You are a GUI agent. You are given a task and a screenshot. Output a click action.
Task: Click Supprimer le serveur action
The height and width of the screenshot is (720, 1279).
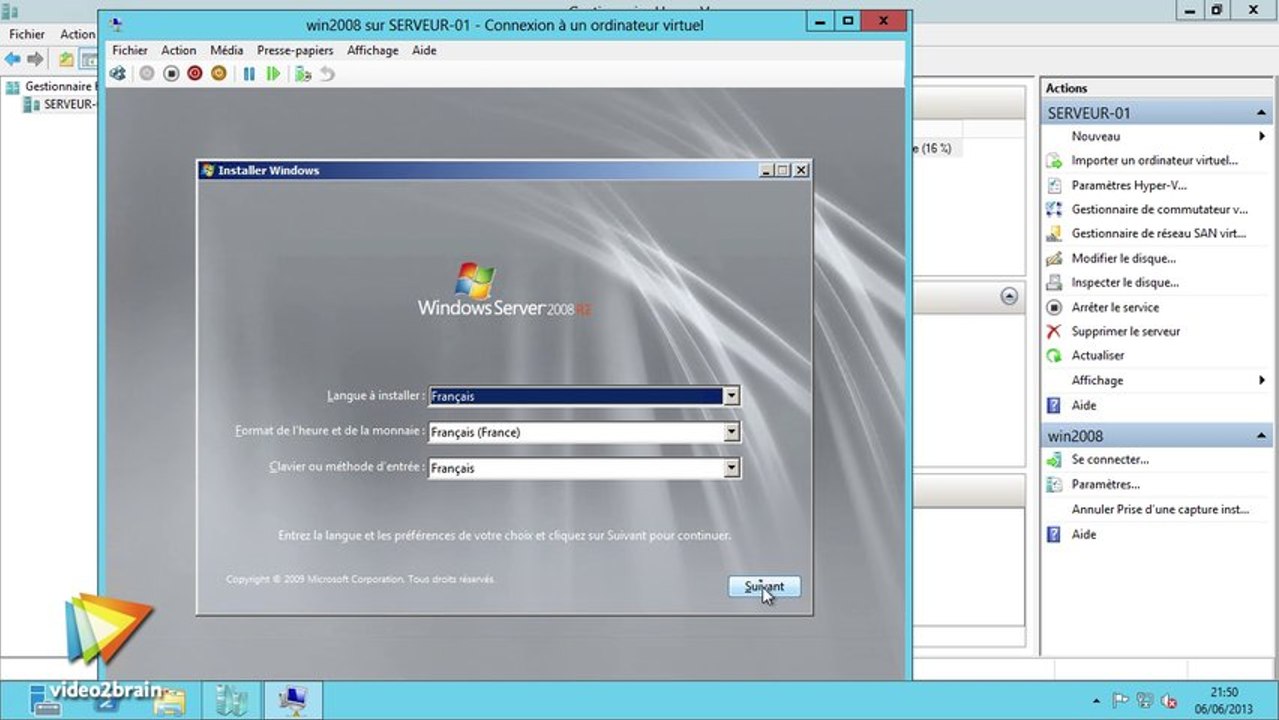click(1125, 331)
